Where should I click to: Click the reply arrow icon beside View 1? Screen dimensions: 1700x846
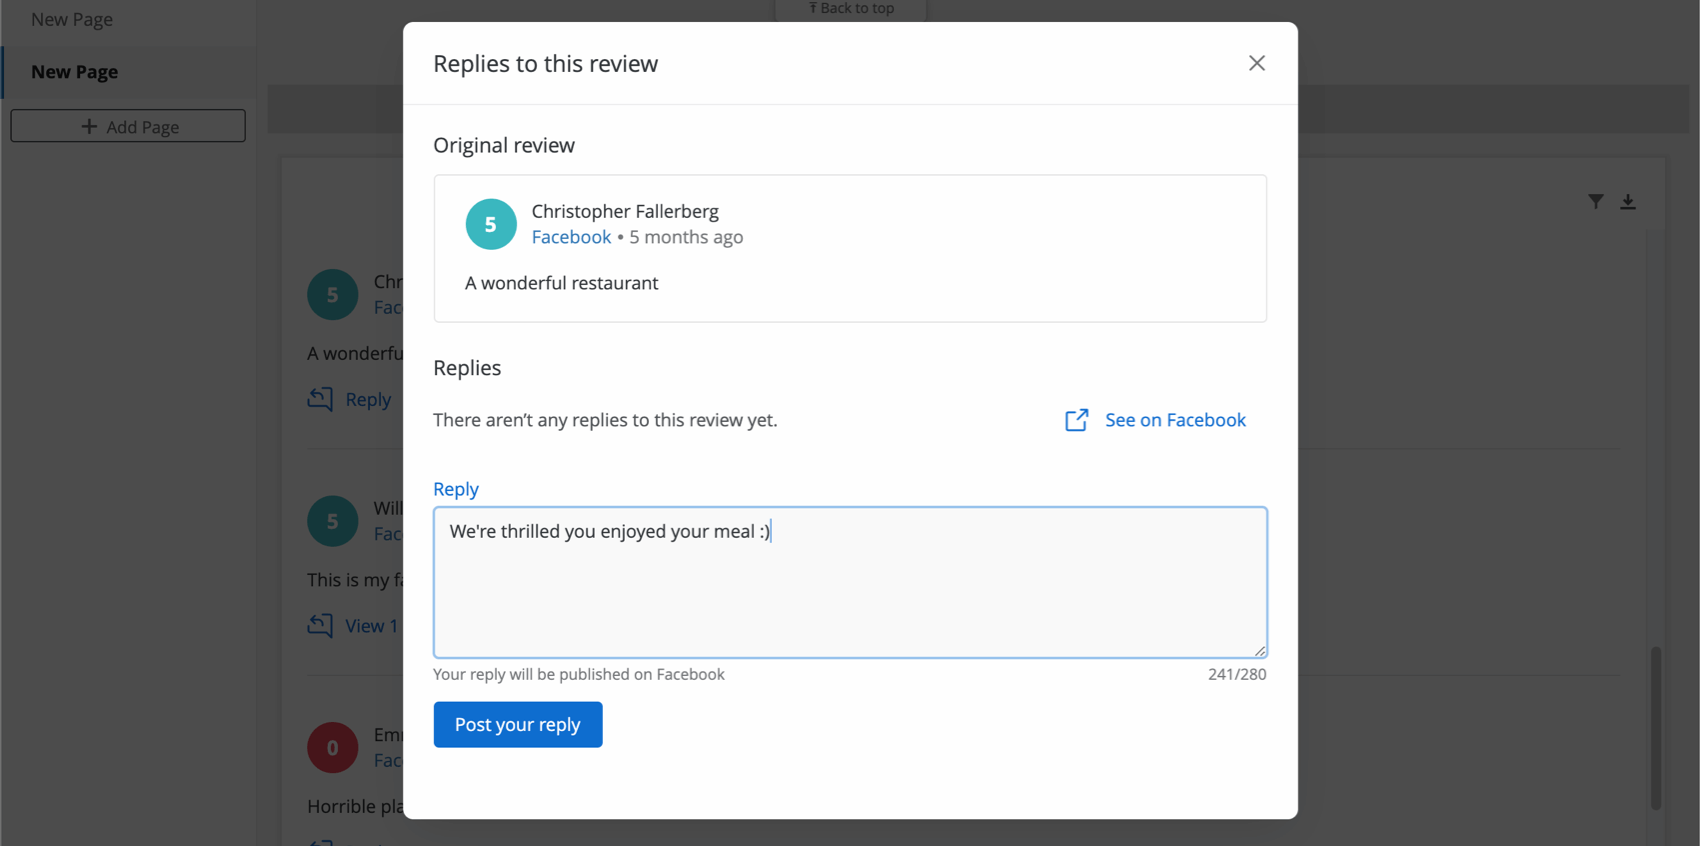(320, 626)
